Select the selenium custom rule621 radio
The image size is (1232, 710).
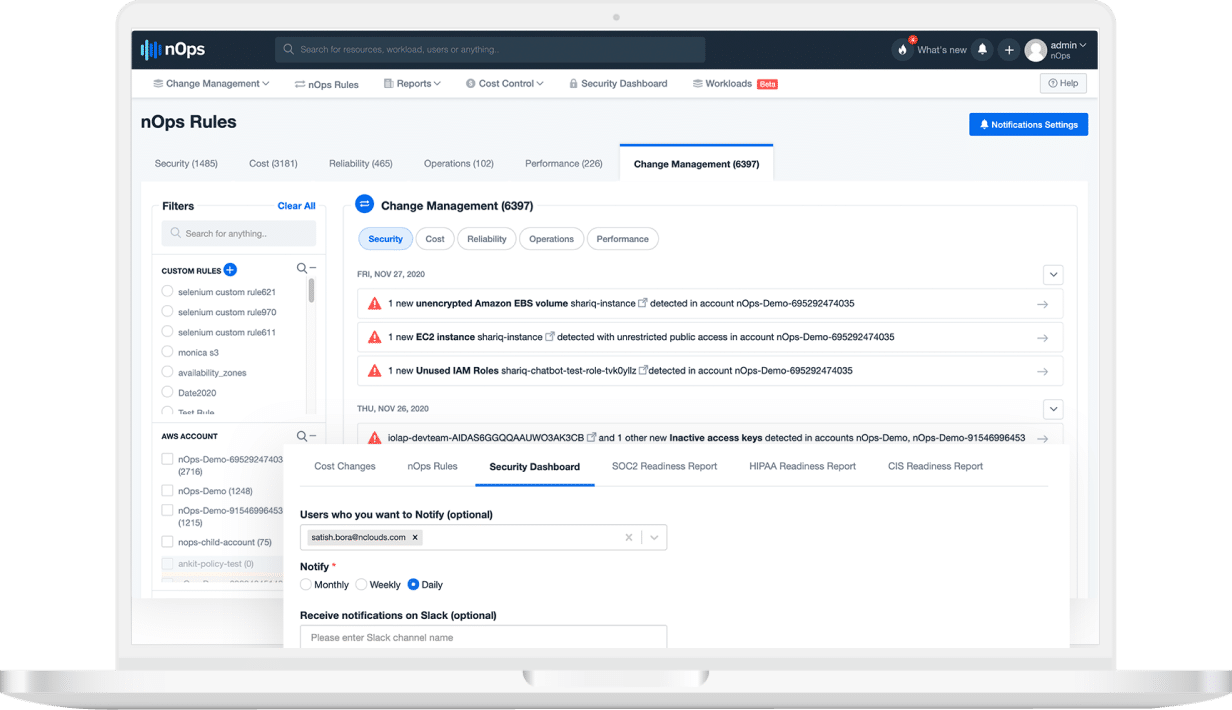pyautogui.click(x=167, y=292)
